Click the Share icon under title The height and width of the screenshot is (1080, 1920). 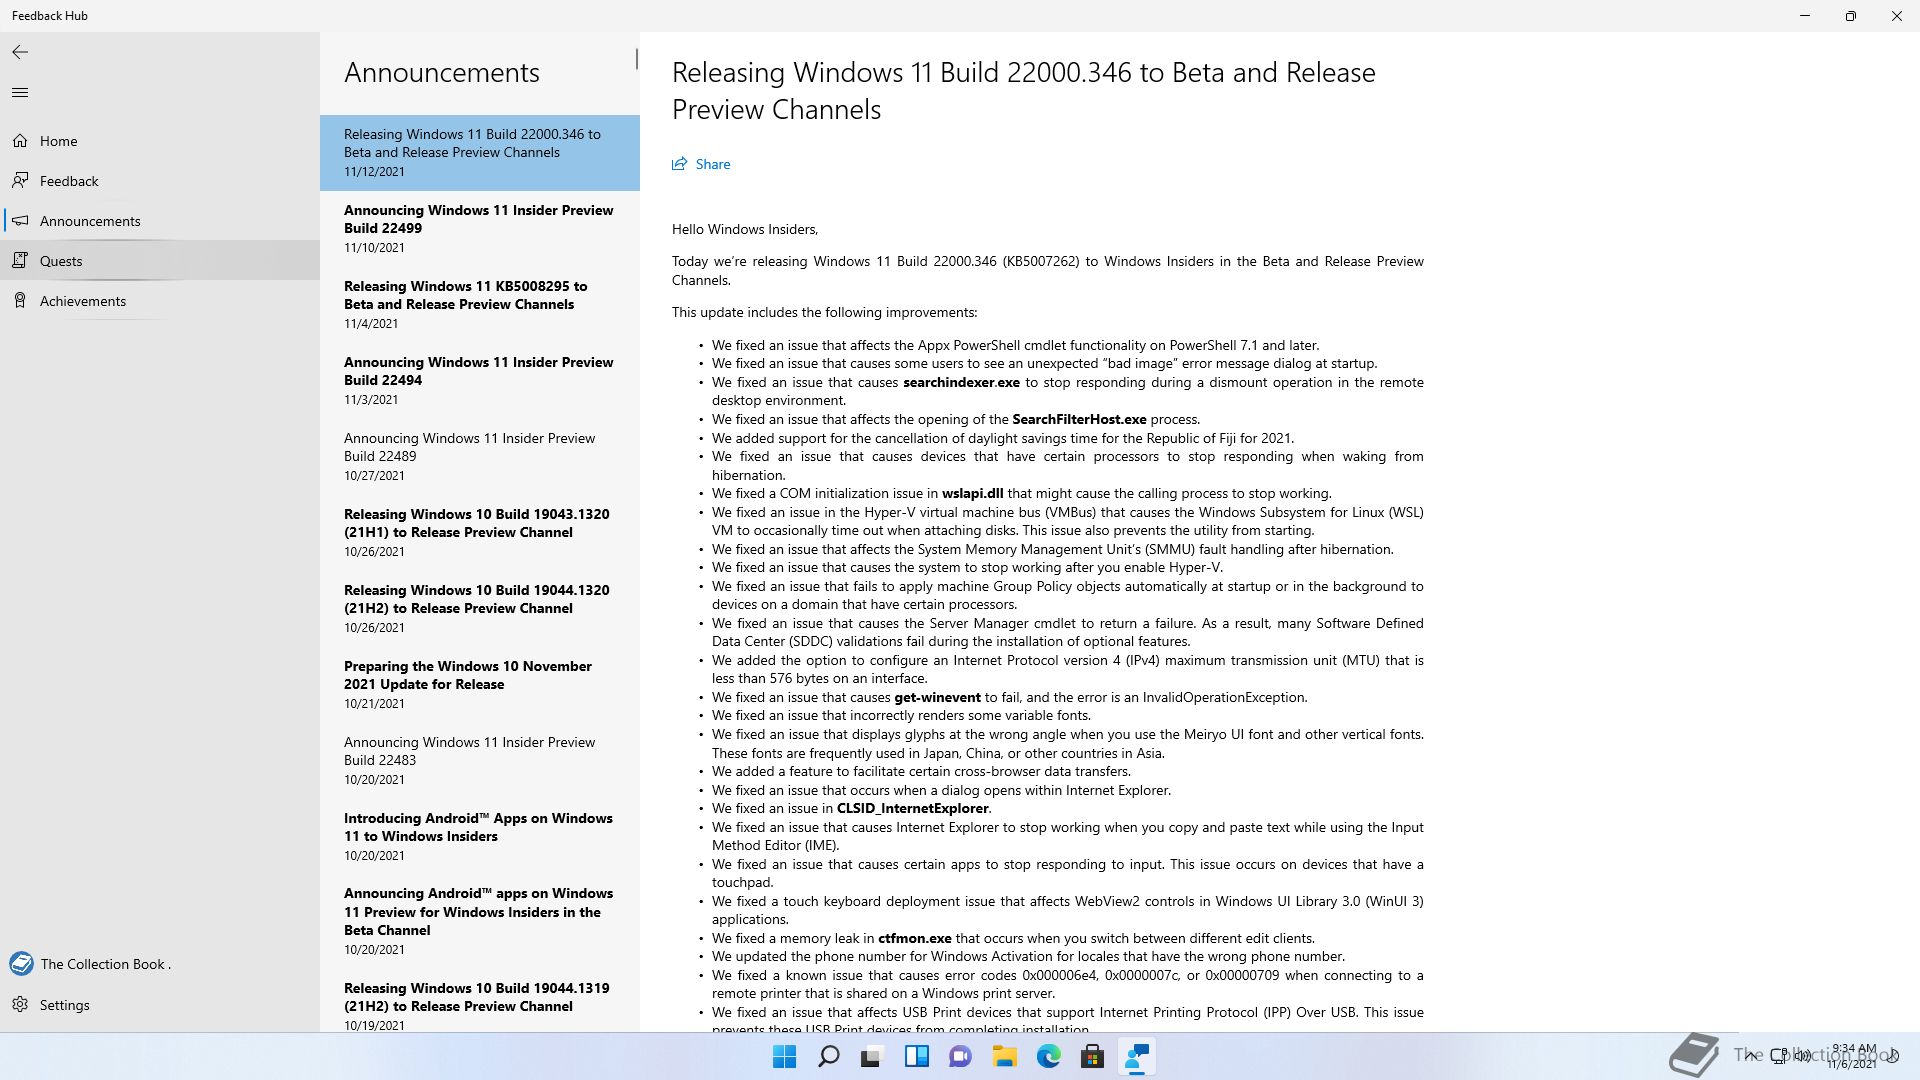(x=680, y=164)
